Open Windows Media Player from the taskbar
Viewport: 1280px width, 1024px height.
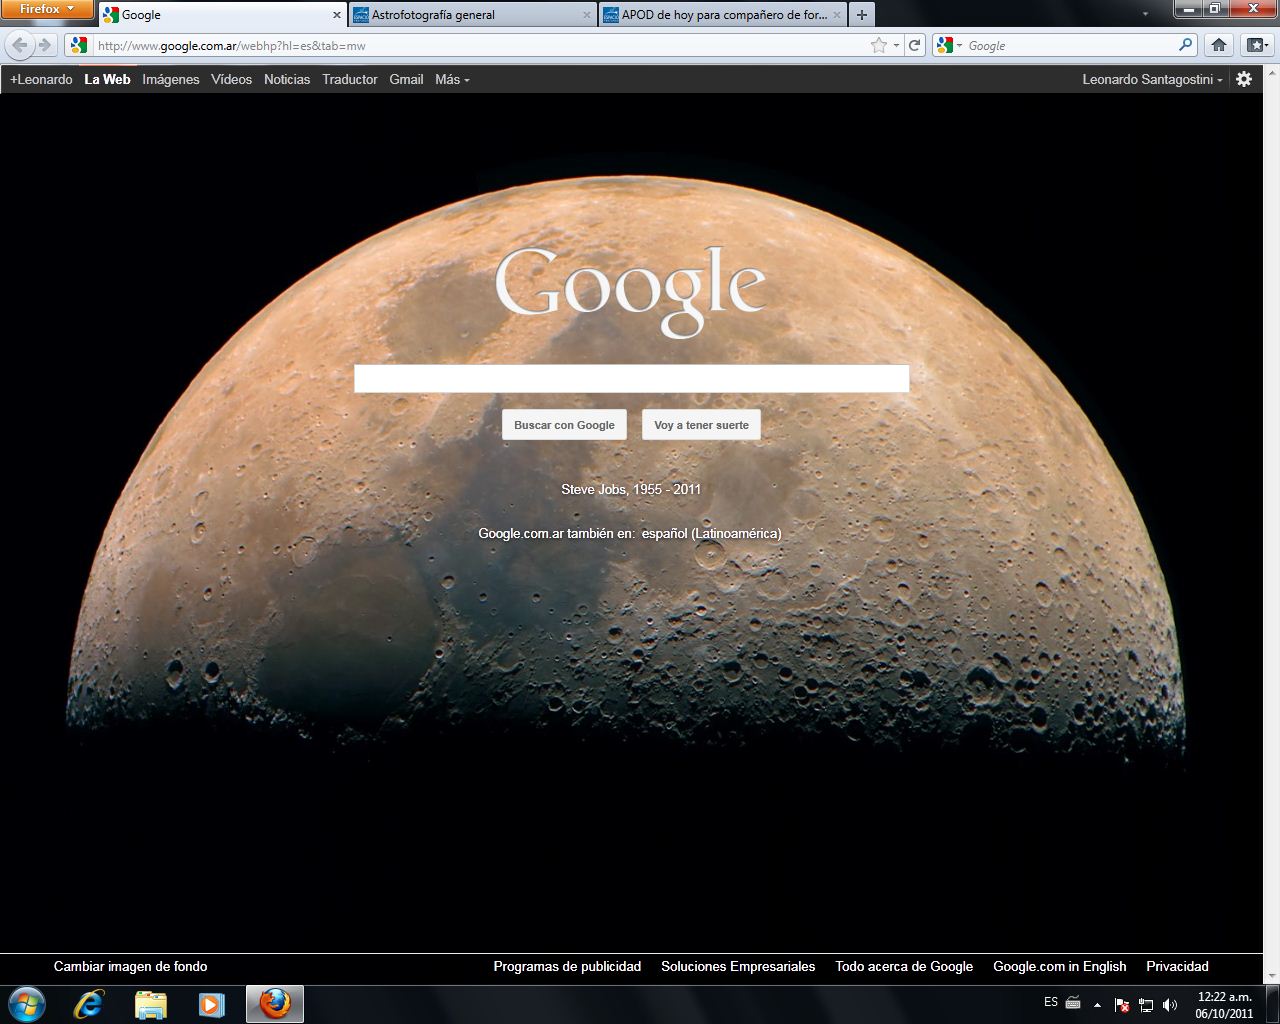[211, 1004]
